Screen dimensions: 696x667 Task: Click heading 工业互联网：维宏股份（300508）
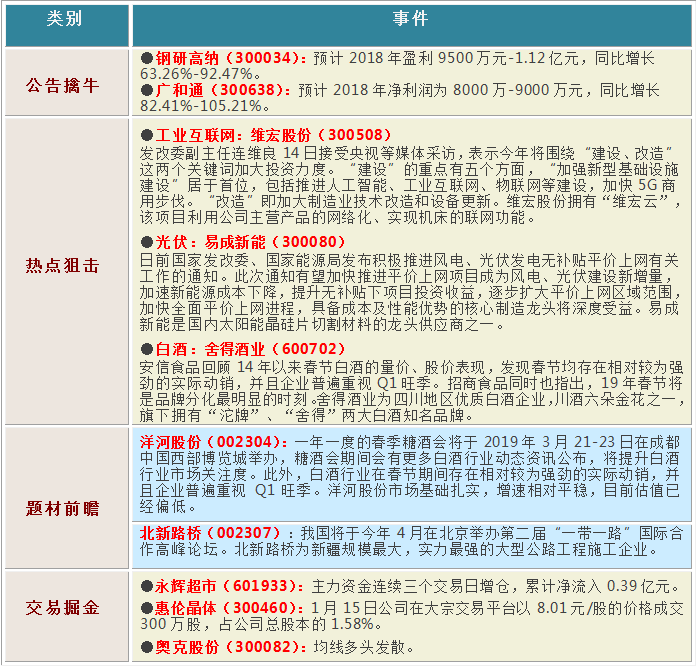pyautogui.click(x=273, y=135)
